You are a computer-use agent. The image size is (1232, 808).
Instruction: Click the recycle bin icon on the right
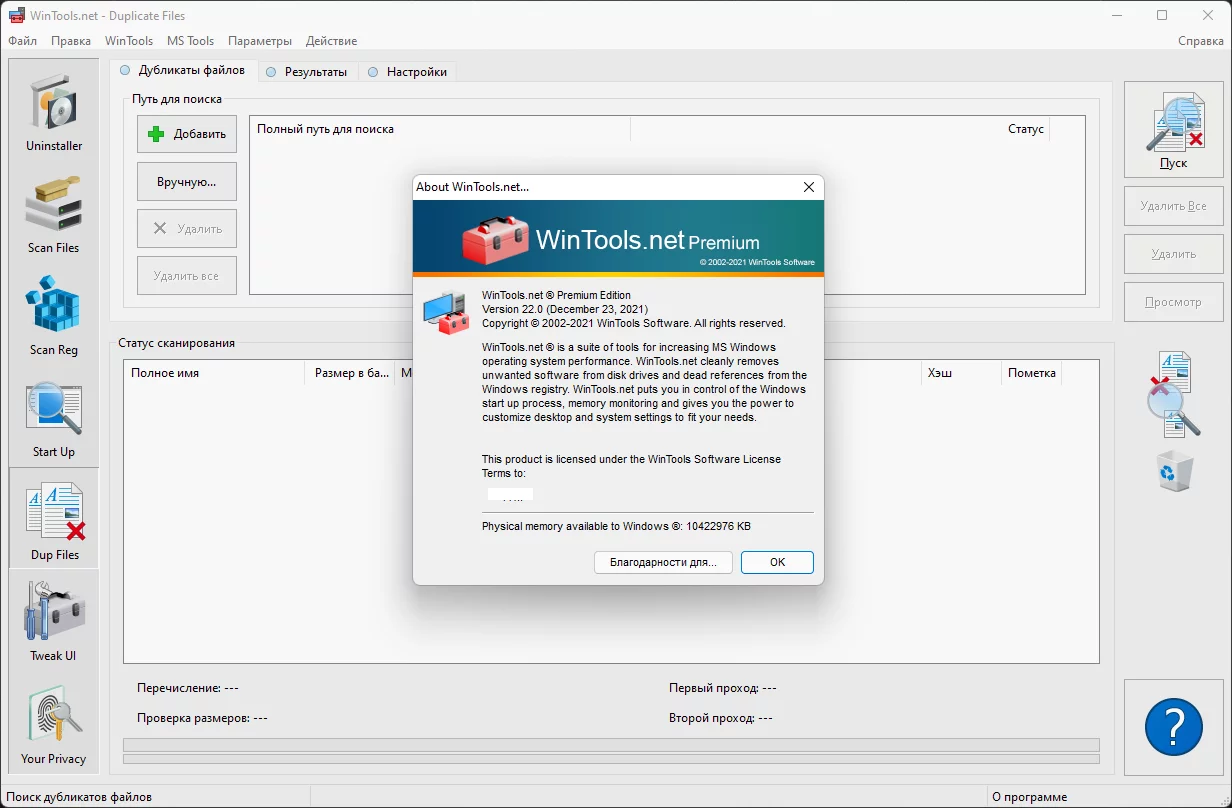(1174, 470)
